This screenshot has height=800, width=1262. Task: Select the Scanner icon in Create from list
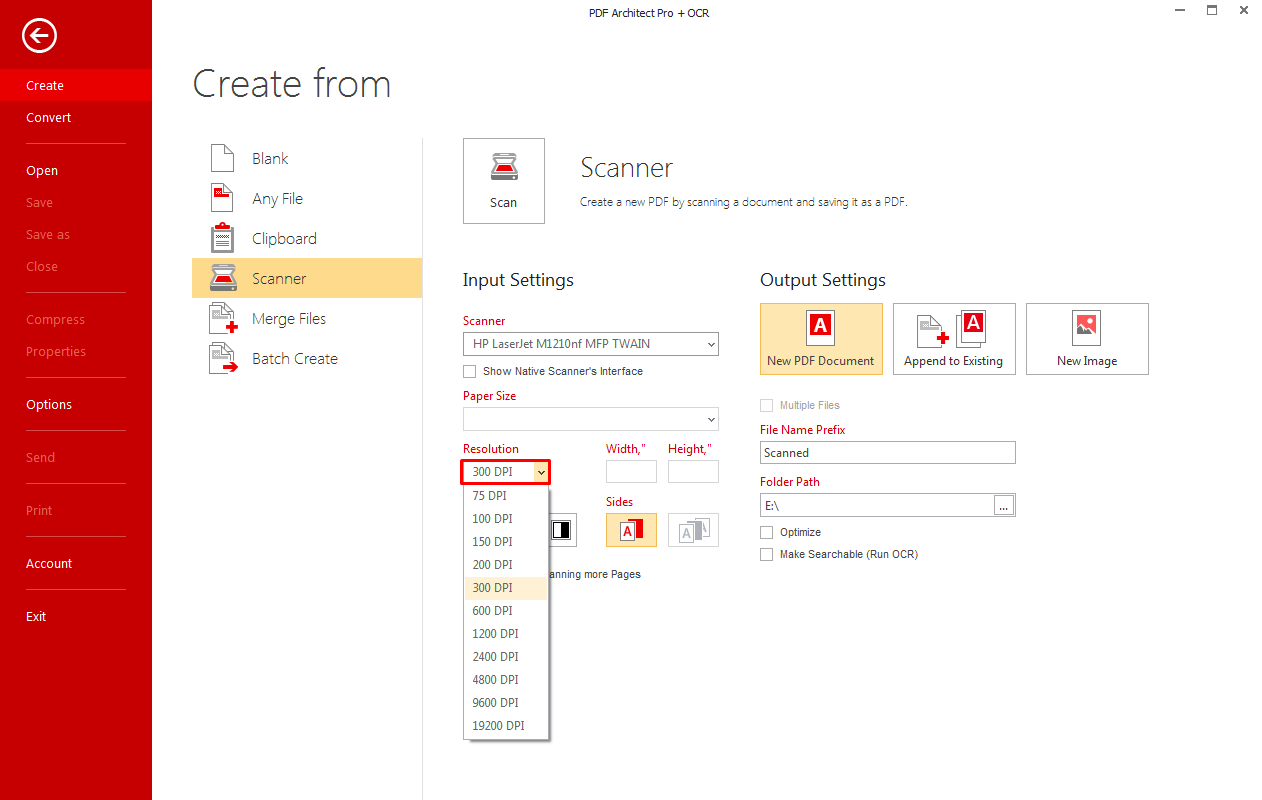[x=222, y=278]
